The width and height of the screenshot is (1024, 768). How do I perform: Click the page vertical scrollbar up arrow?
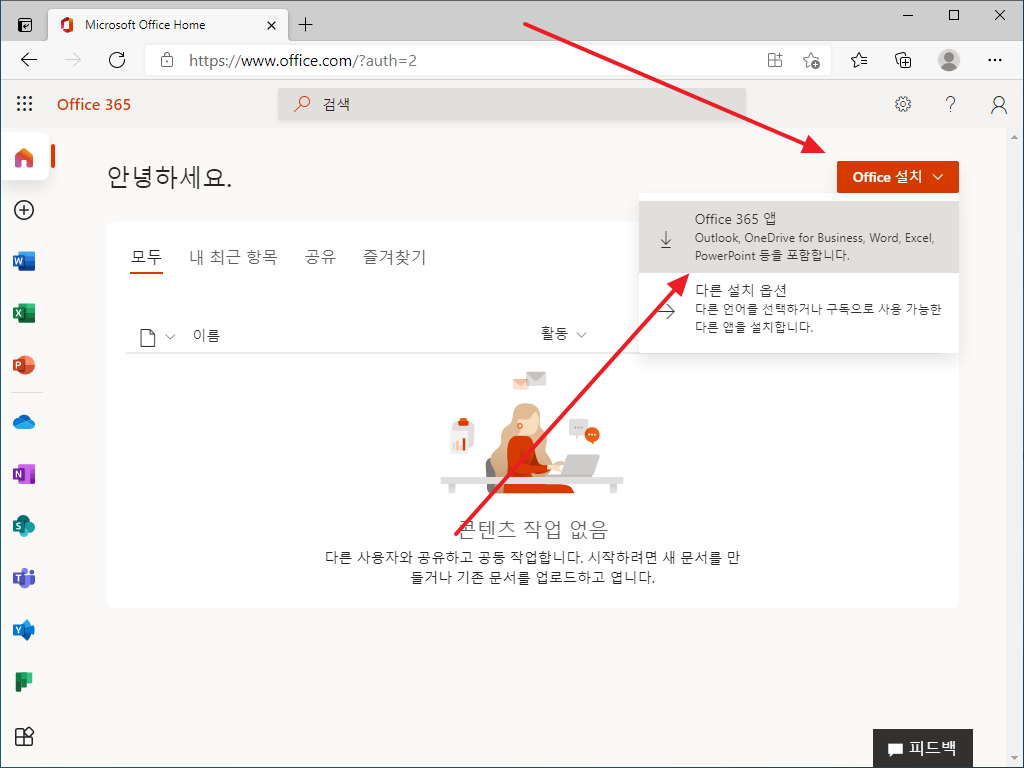(x=1014, y=137)
